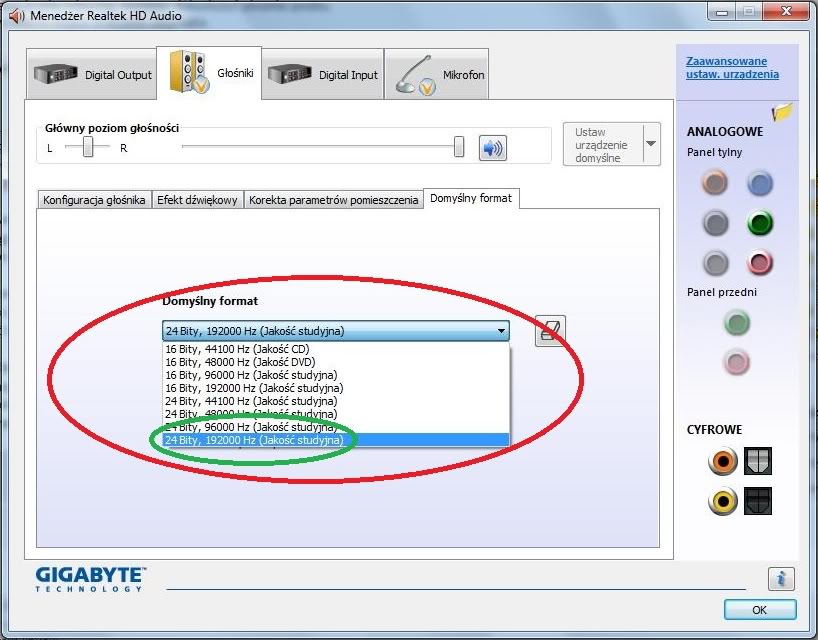This screenshot has height=640, width=818.
Task: Click the pink rear panel microphone jack
Action: tap(760, 263)
